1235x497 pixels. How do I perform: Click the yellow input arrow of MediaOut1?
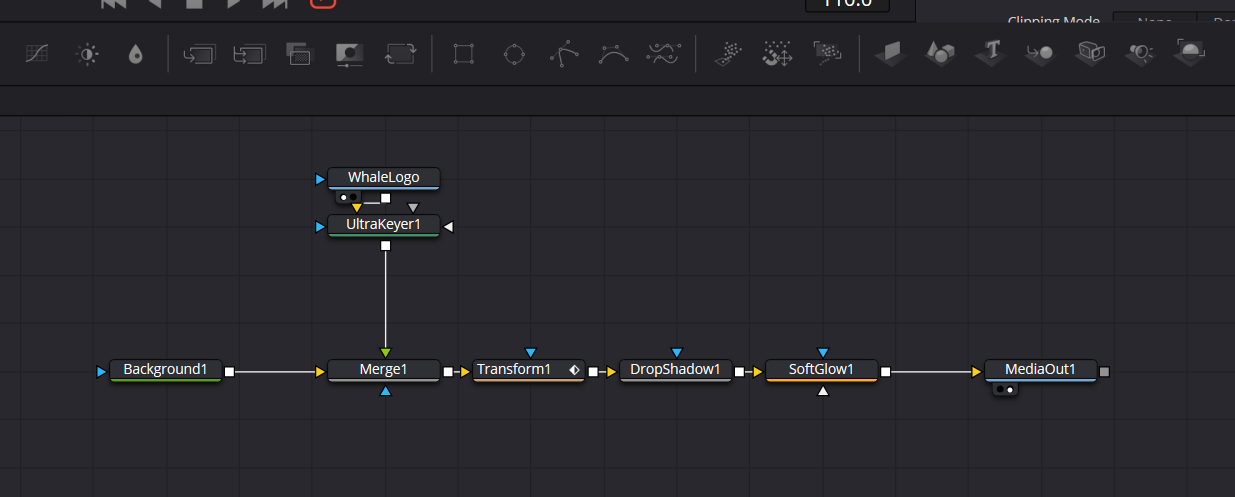click(x=977, y=371)
